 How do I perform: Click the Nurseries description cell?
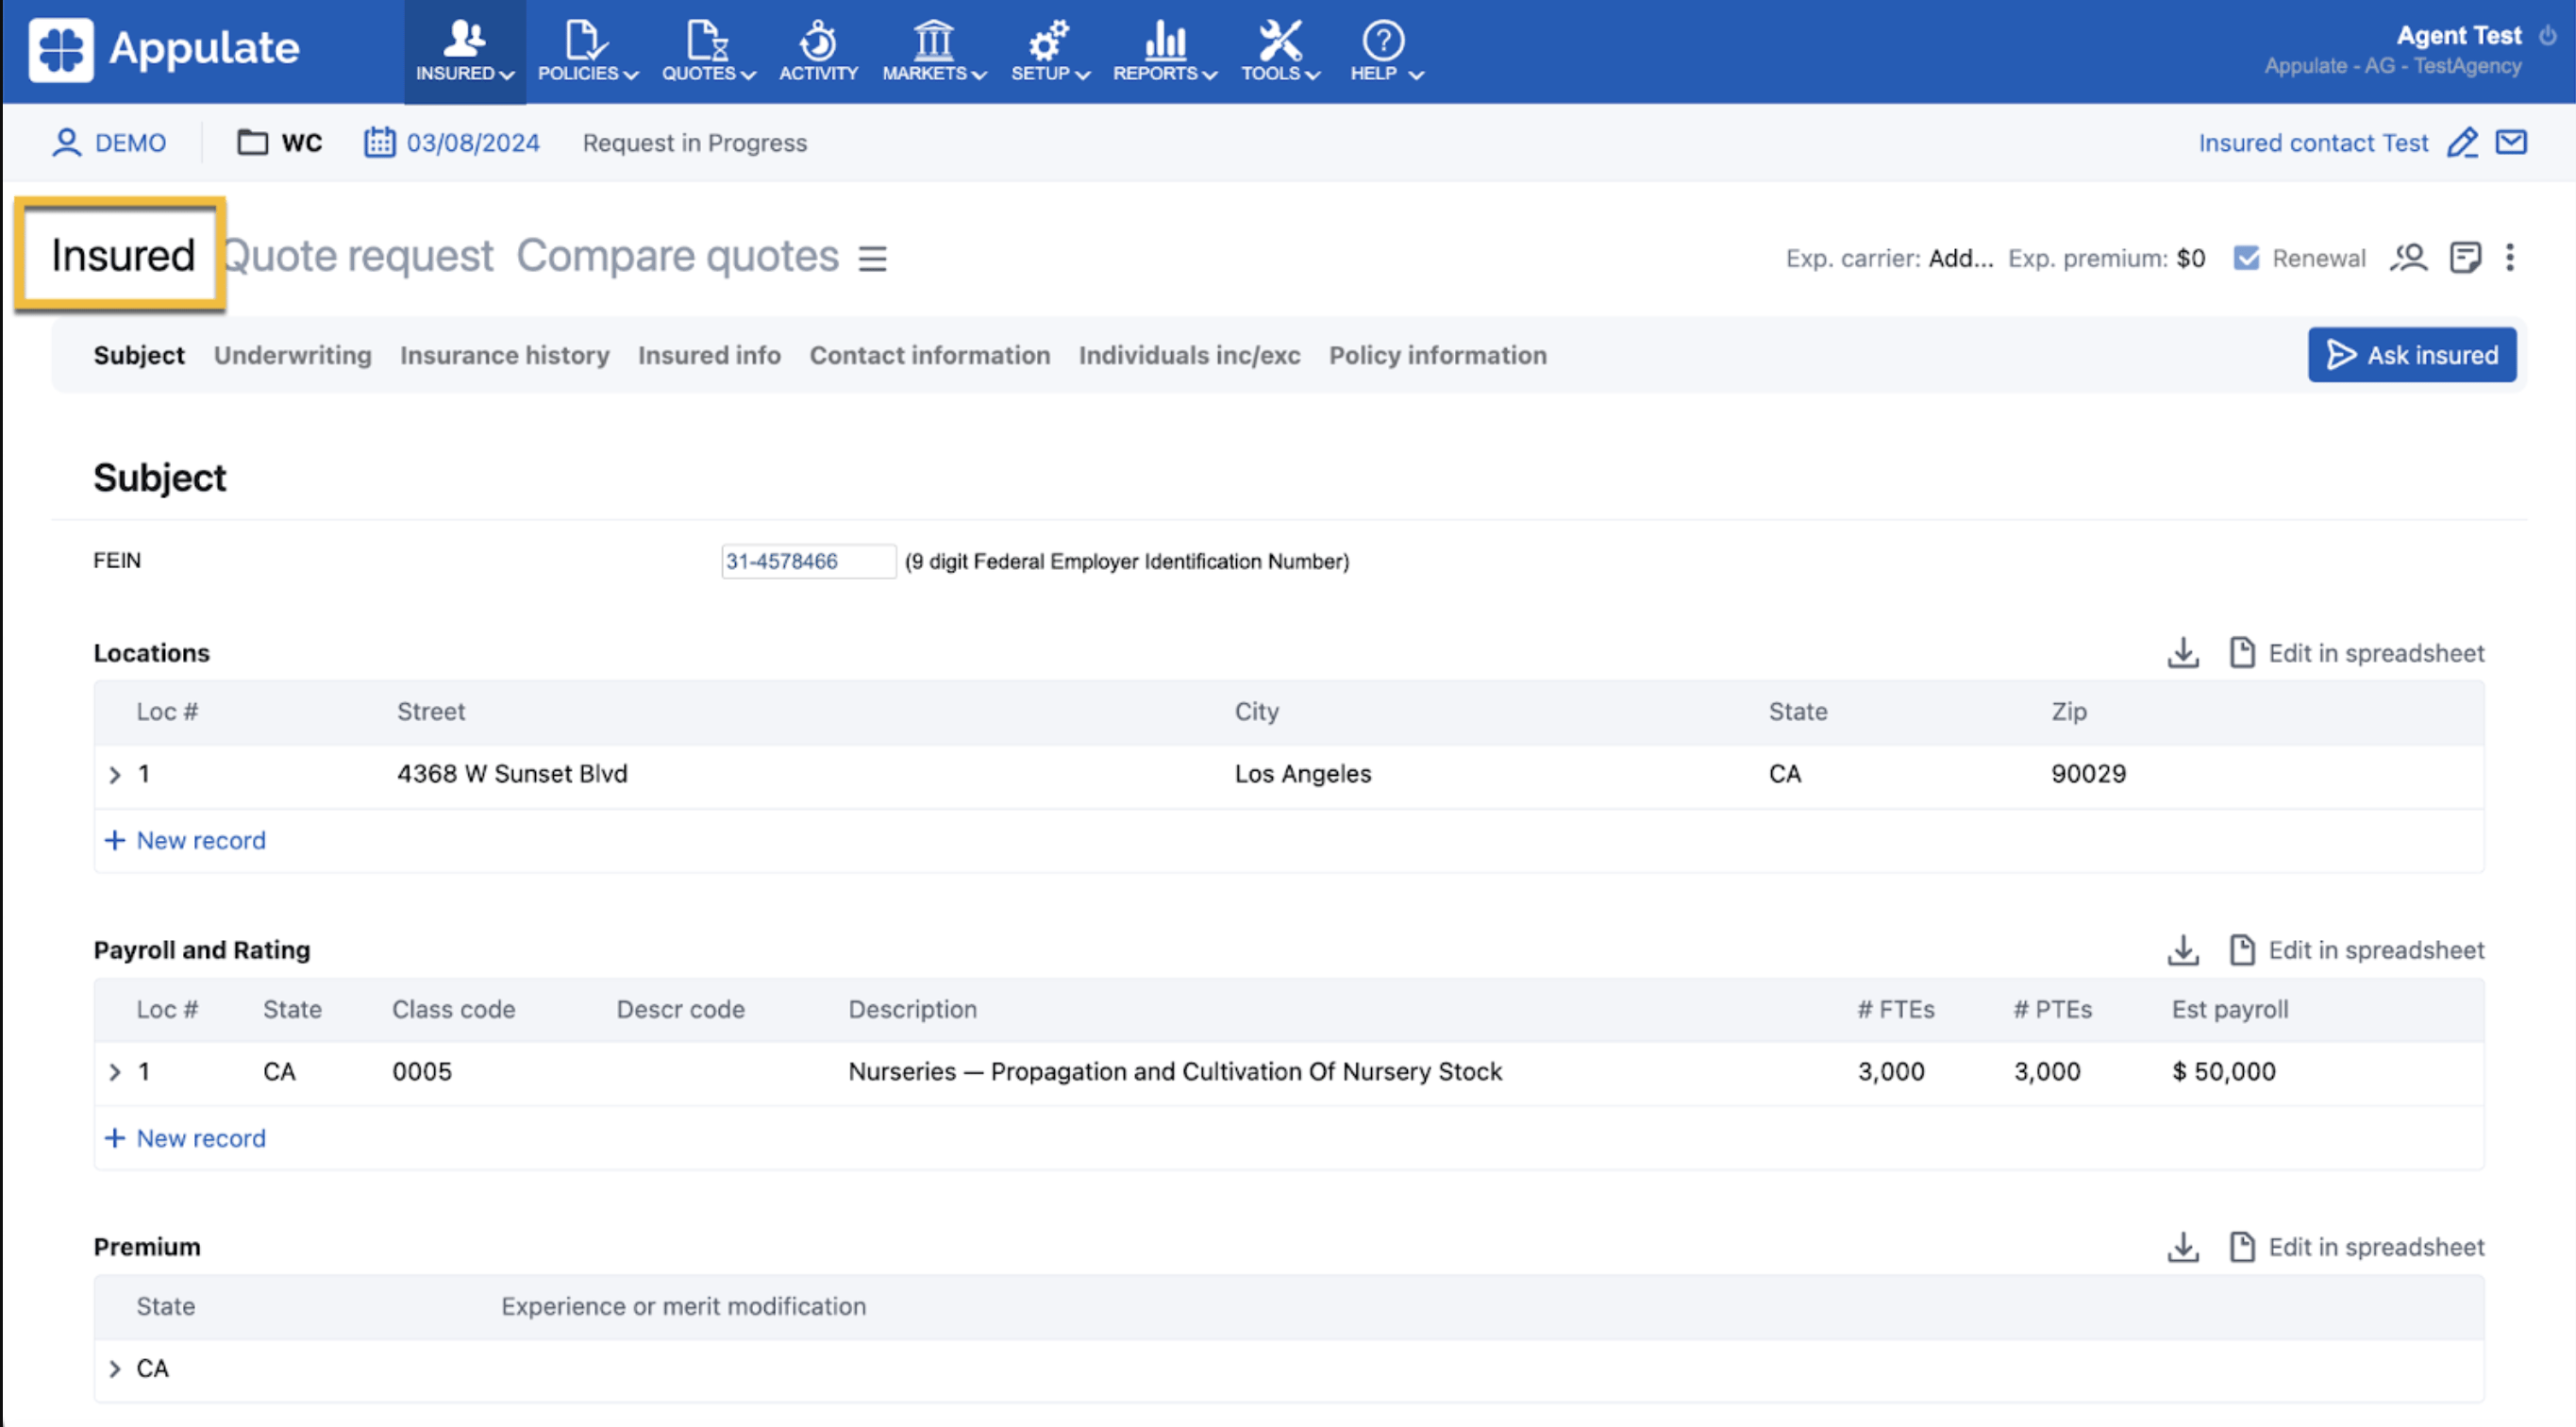[x=1175, y=1072]
